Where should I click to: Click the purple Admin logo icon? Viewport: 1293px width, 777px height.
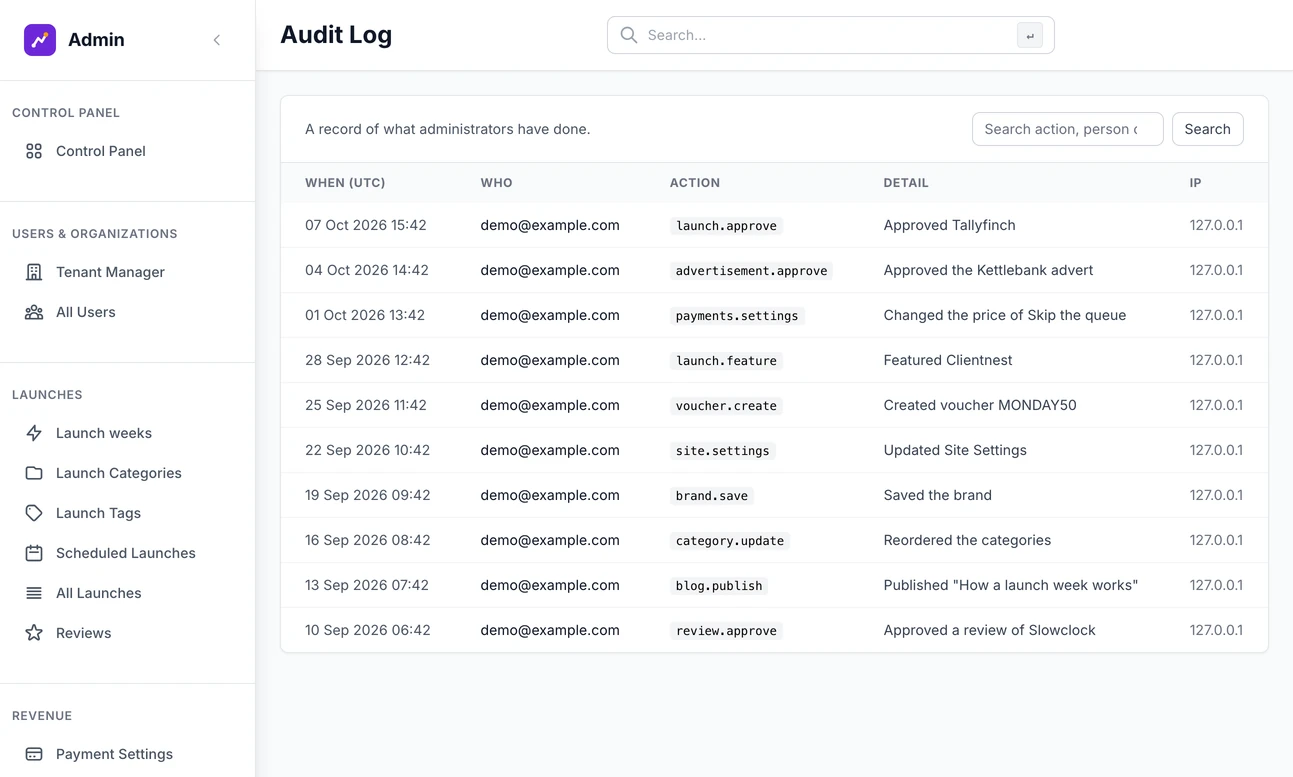pyautogui.click(x=40, y=40)
